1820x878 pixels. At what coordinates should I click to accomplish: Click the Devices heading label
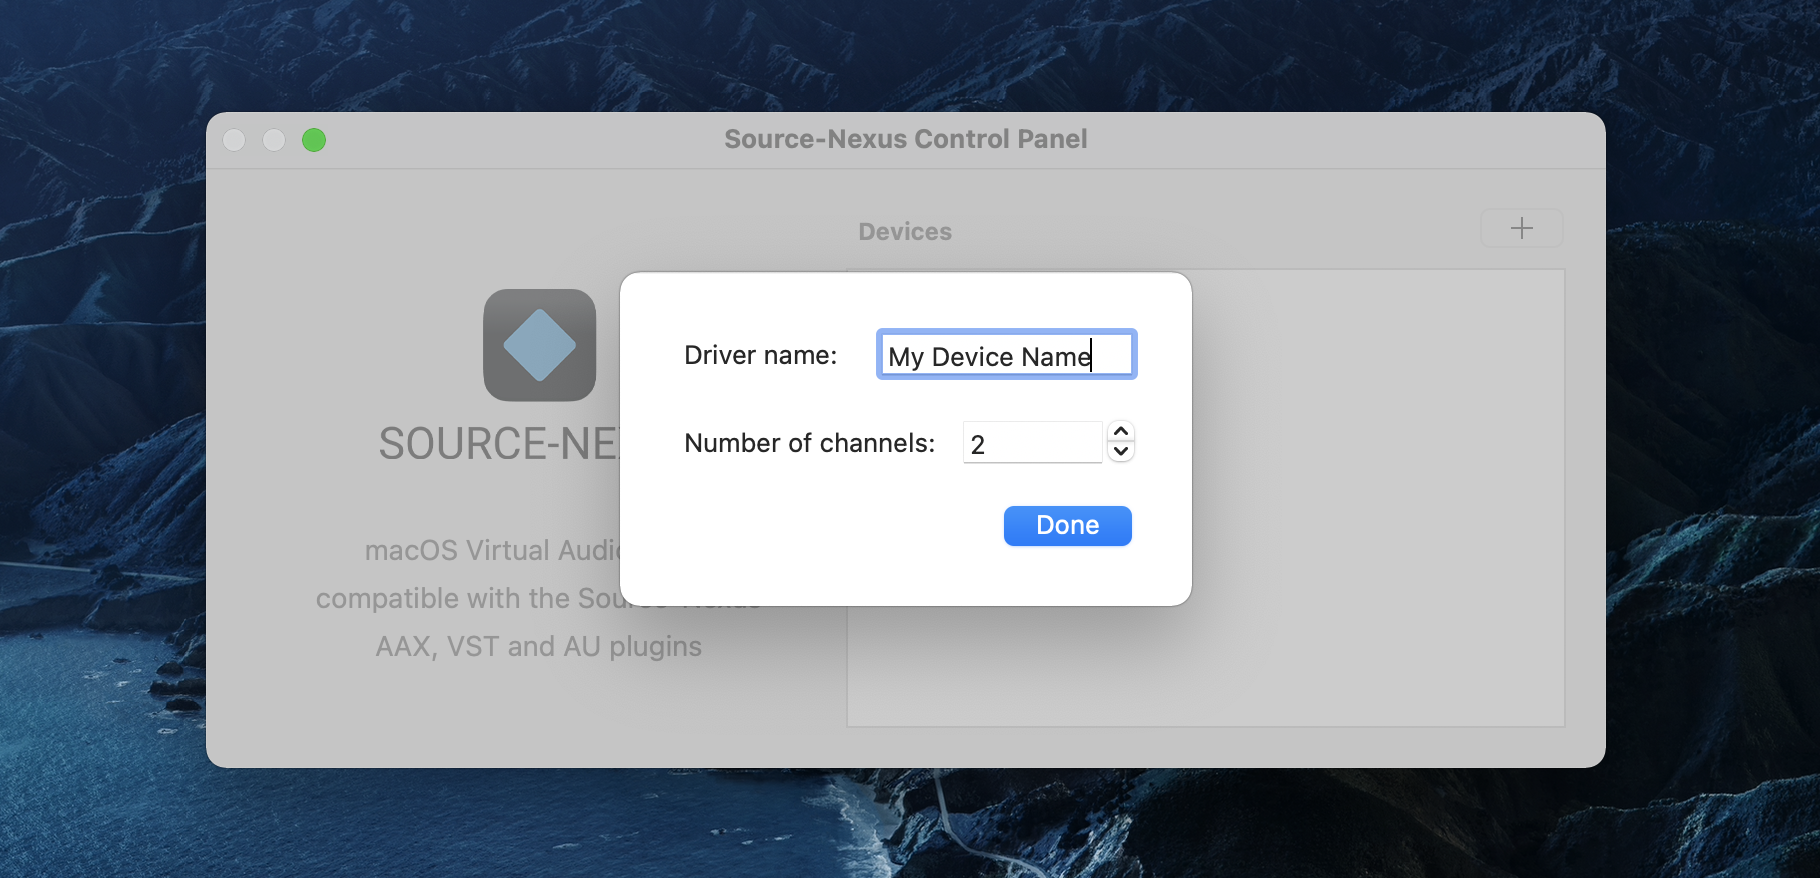click(904, 232)
